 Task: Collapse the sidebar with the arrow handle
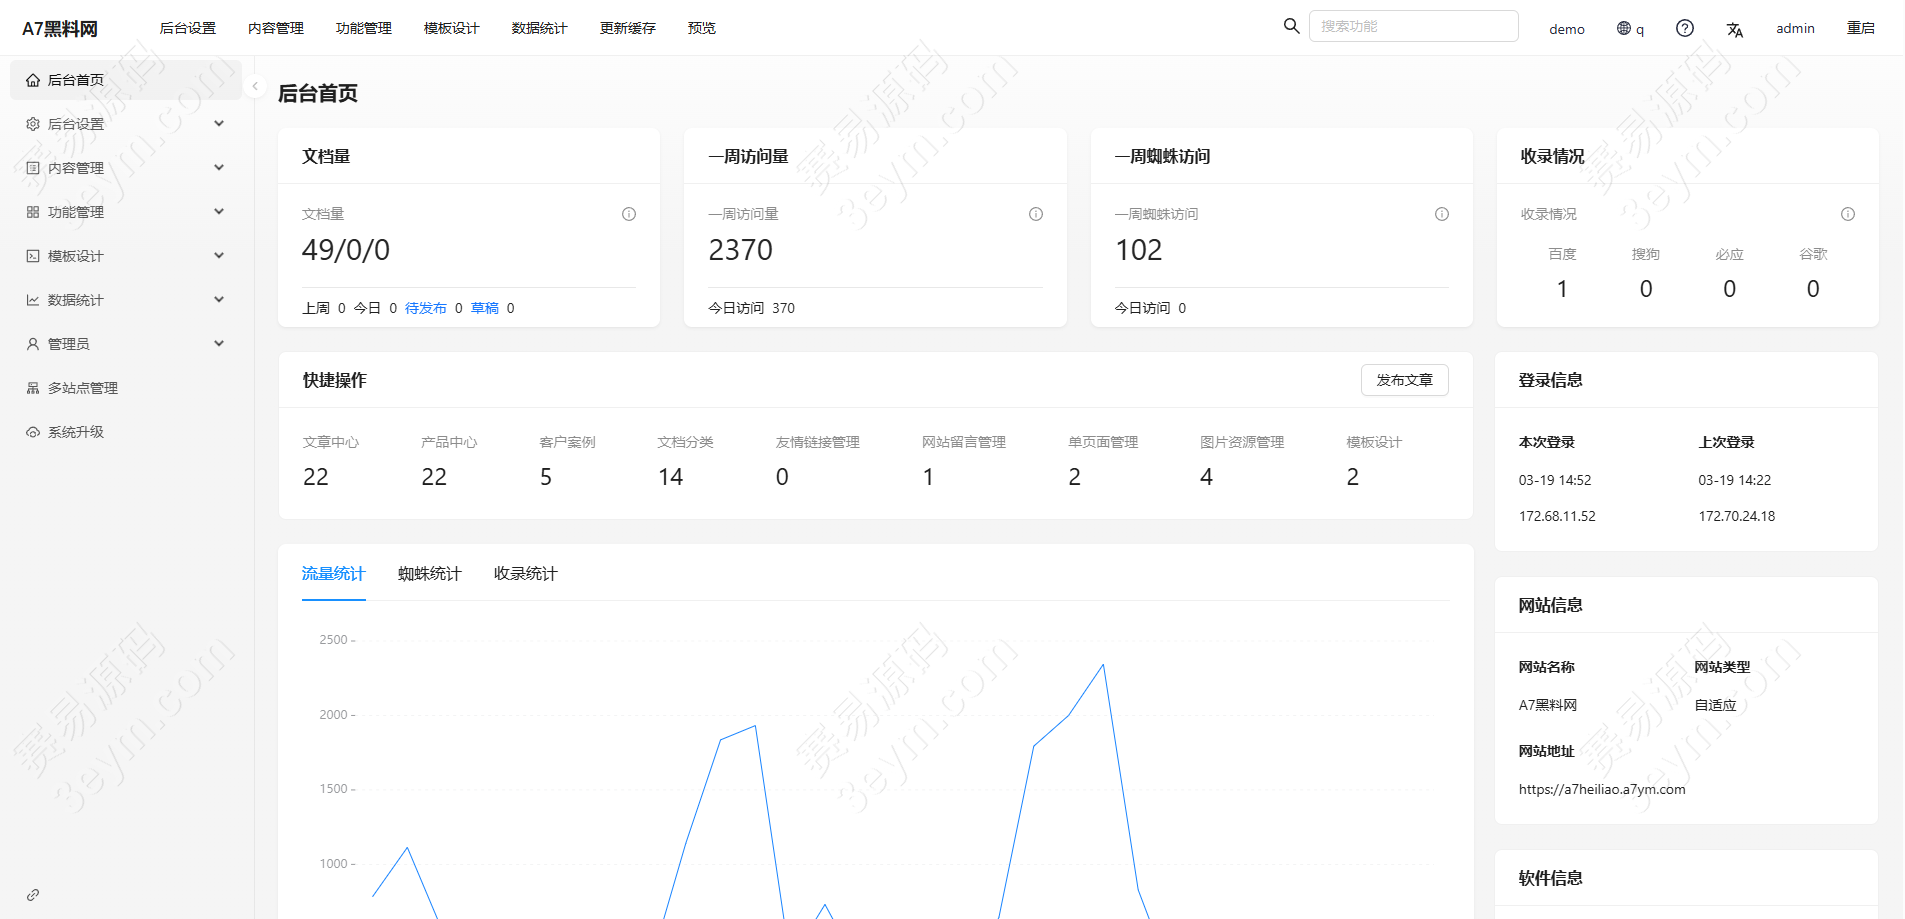tap(255, 86)
